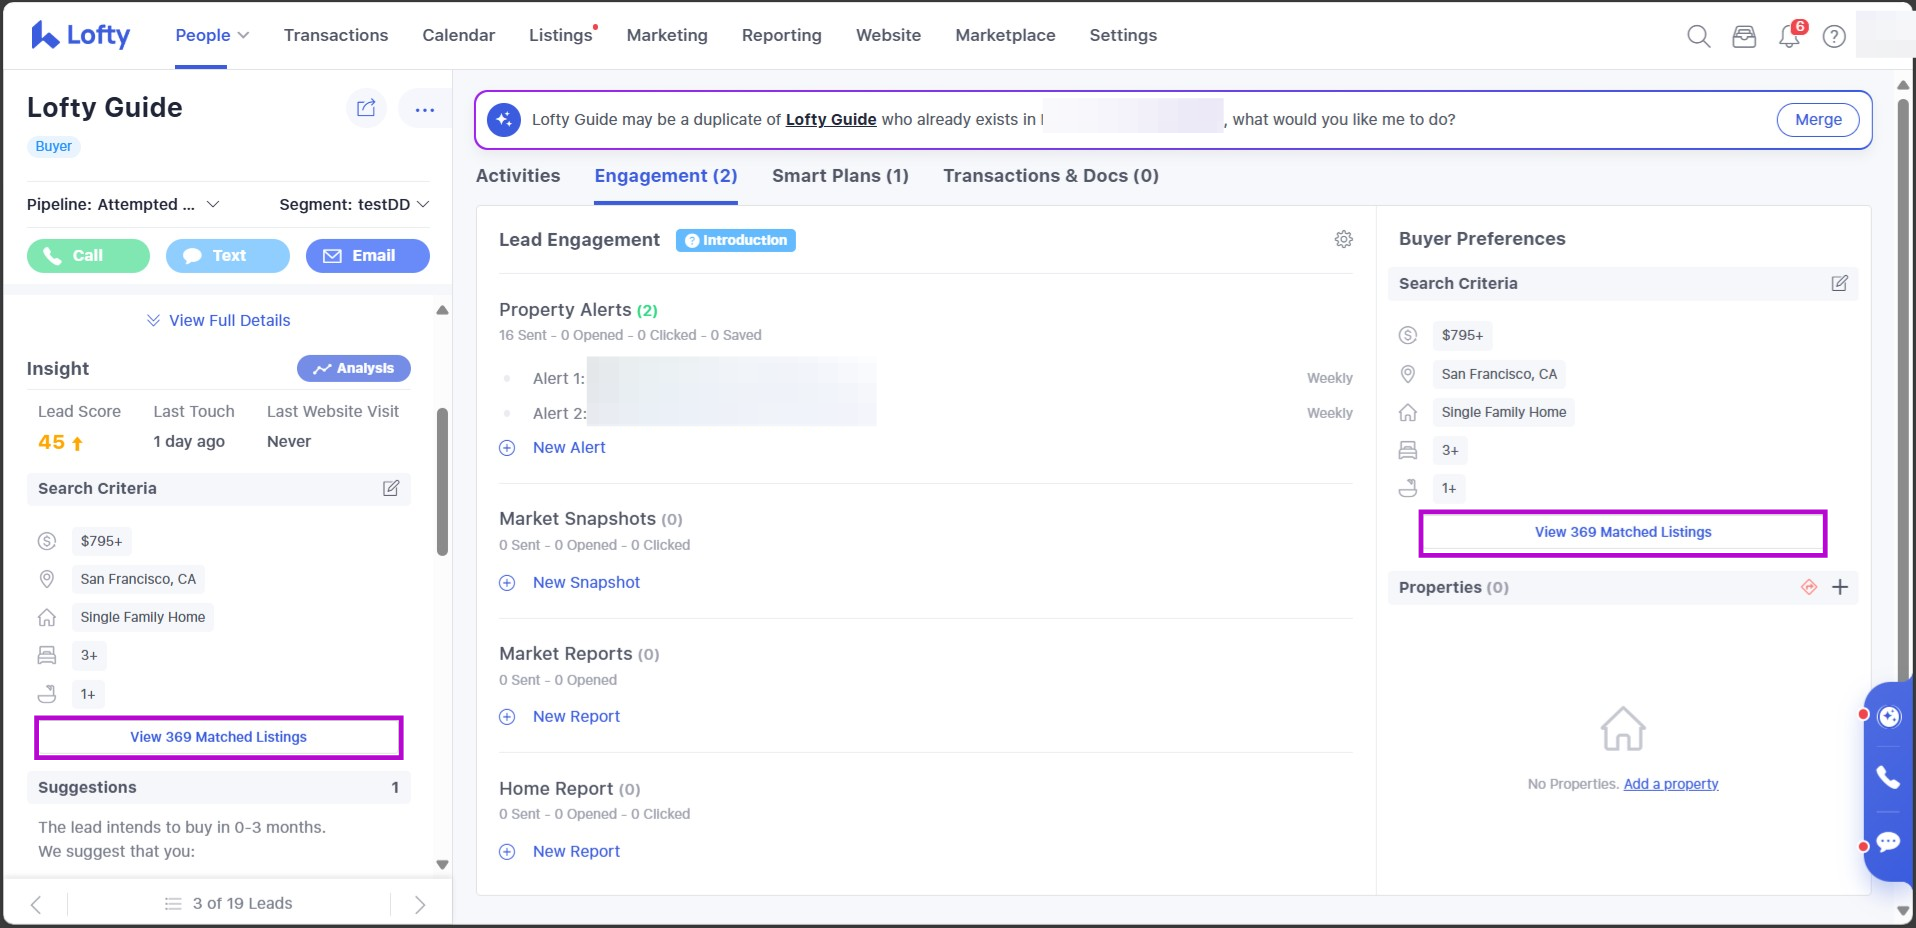Open the floating phone dialer icon
The image size is (1916, 928).
point(1888,777)
